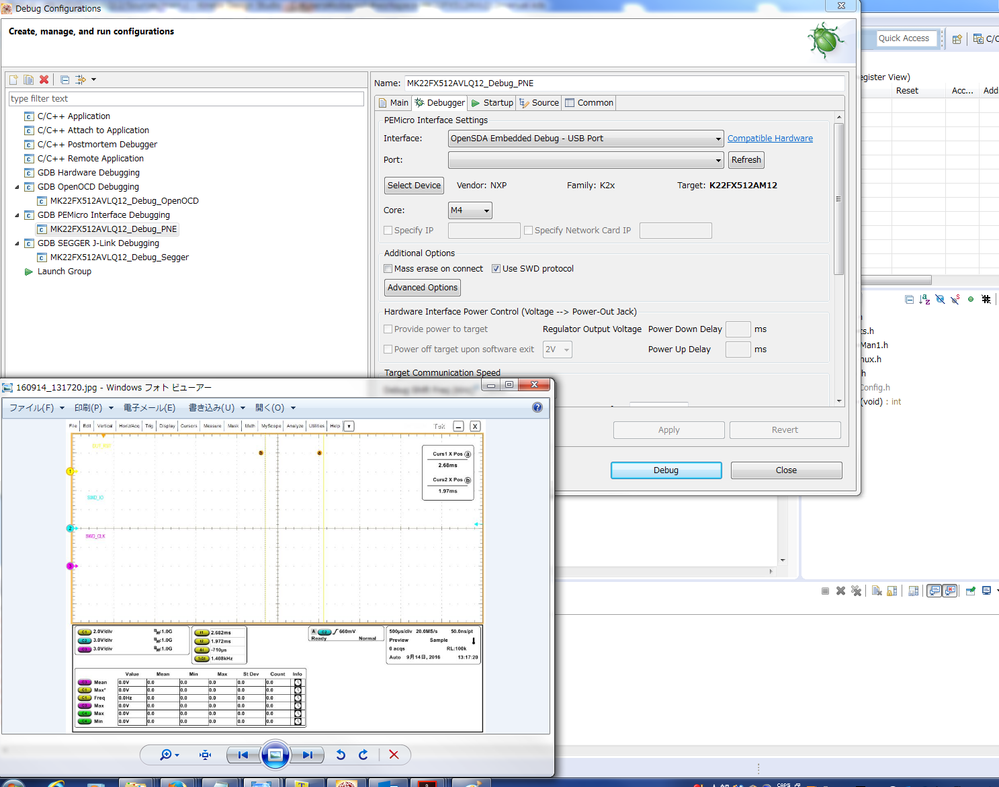999x787 pixels.
Task: Toggle Provide power to target checkbox
Action: [388, 329]
